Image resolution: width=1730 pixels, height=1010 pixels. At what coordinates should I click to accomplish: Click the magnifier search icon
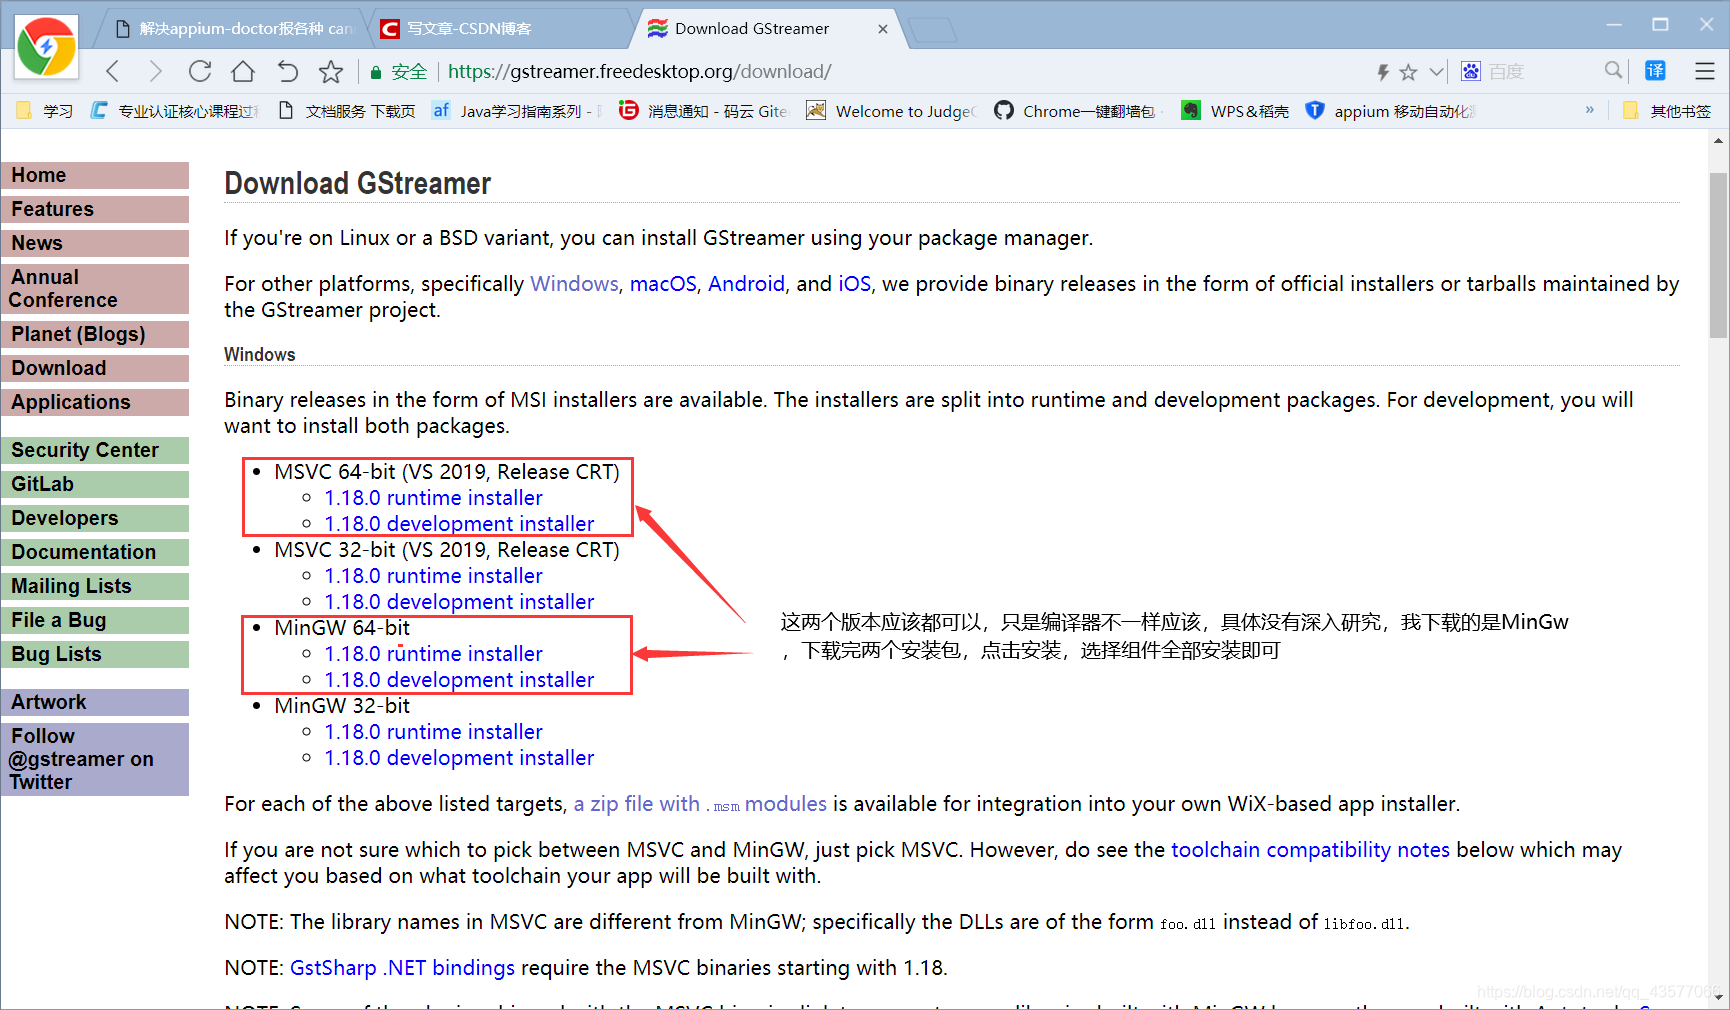pyautogui.click(x=1613, y=70)
